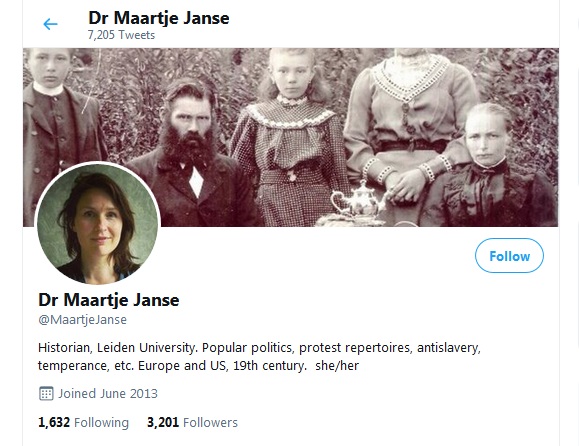Click the @MaartjeJanse handle
Viewport: 579px width, 446px height.
tap(82, 320)
